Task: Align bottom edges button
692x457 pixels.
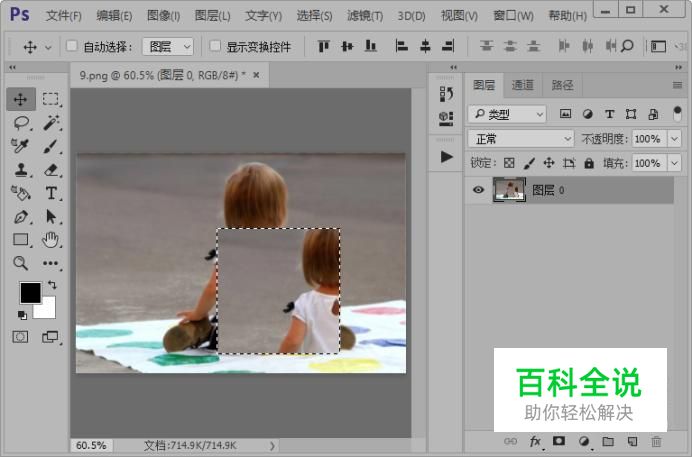Action: pos(371,46)
